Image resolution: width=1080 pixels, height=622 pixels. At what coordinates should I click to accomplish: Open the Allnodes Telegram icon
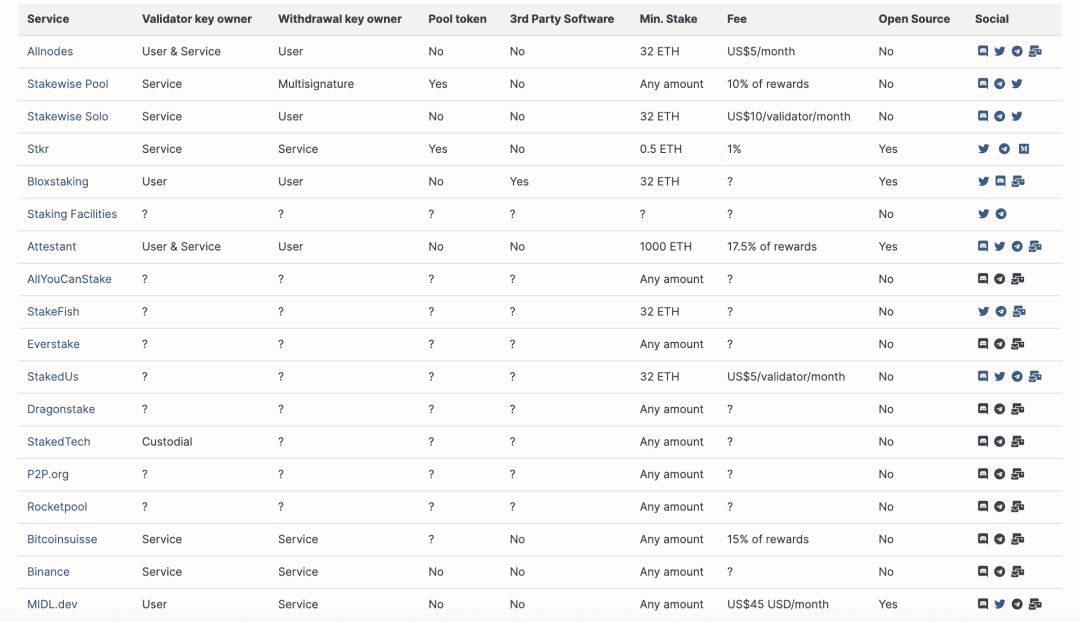[1017, 51]
